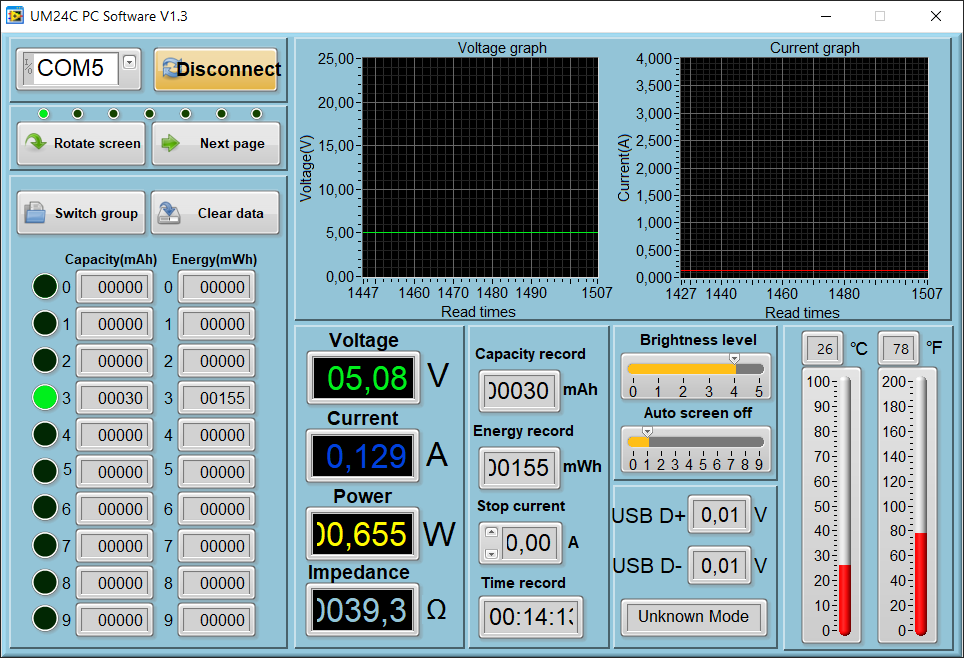Select data group 0 indicator light
The height and width of the screenshot is (658, 964).
[x=45, y=287]
